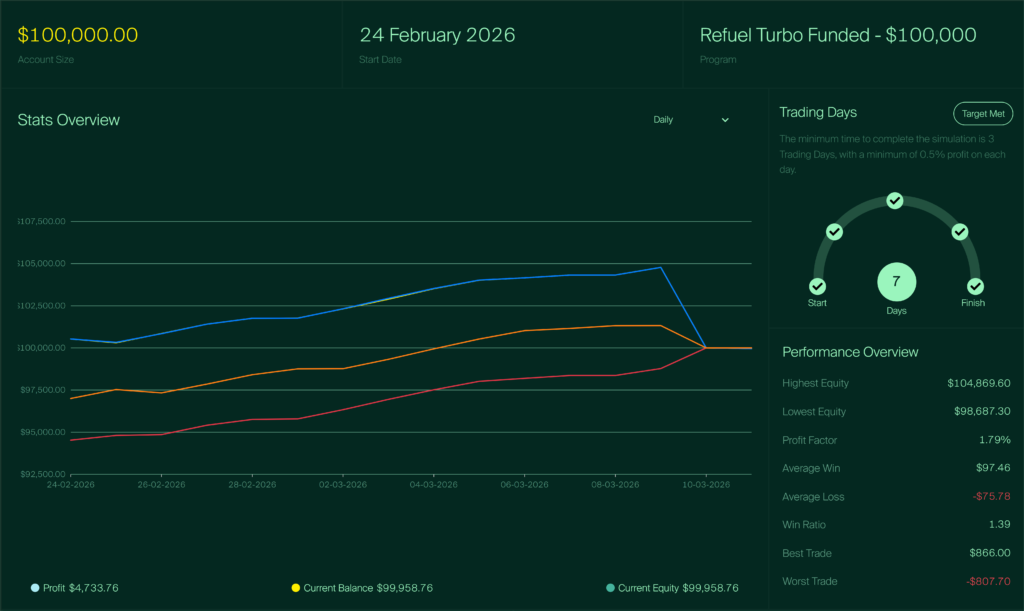The width and height of the screenshot is (1024, 611).
Task: Click the Start checkmark on the gauge
Action: 818,287
